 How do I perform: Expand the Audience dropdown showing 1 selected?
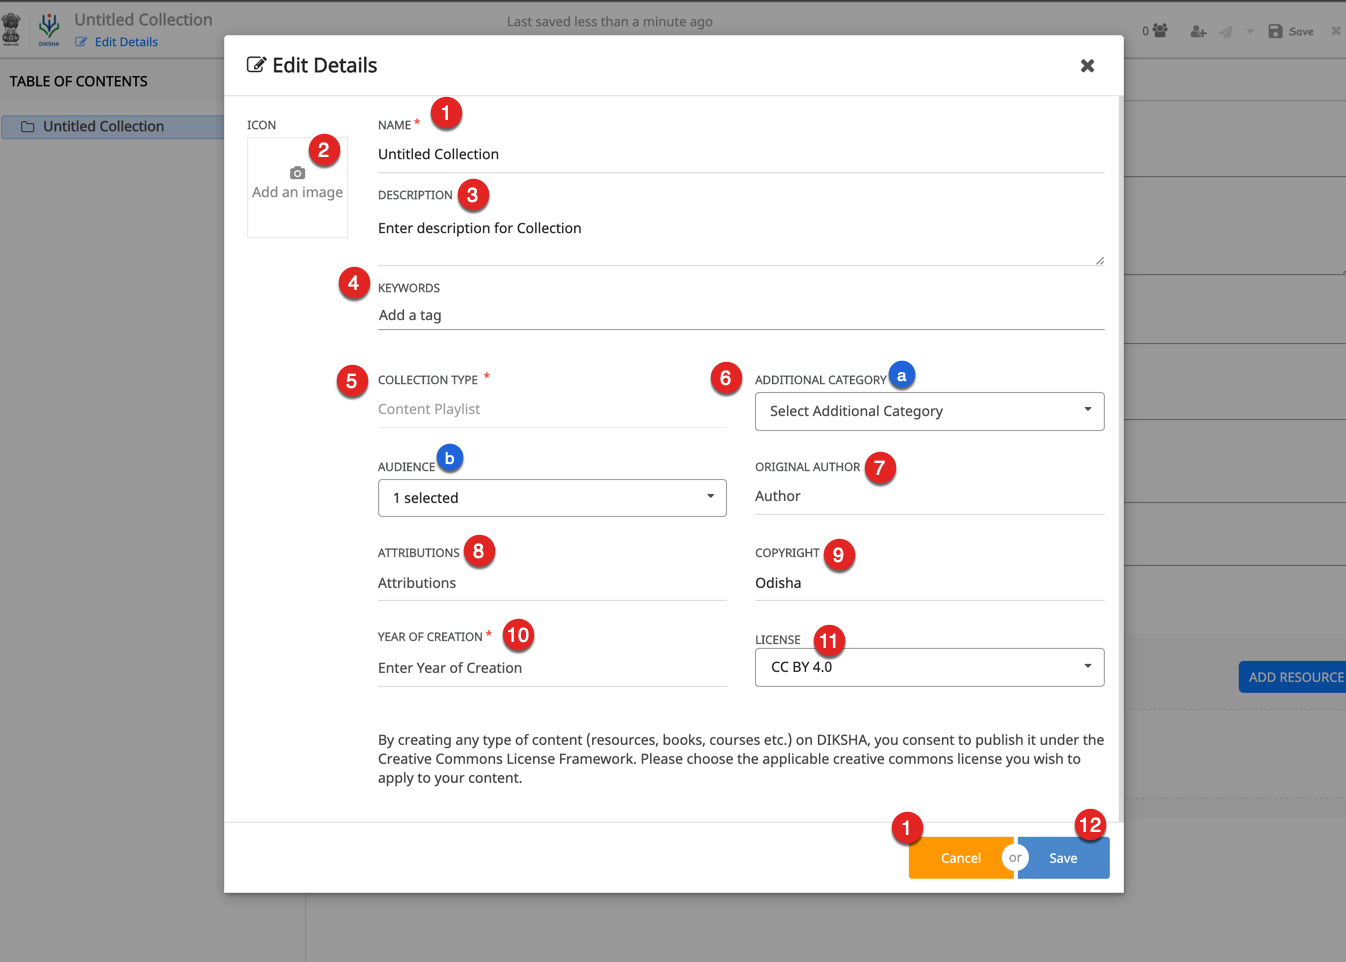click(x=552, y=498)
